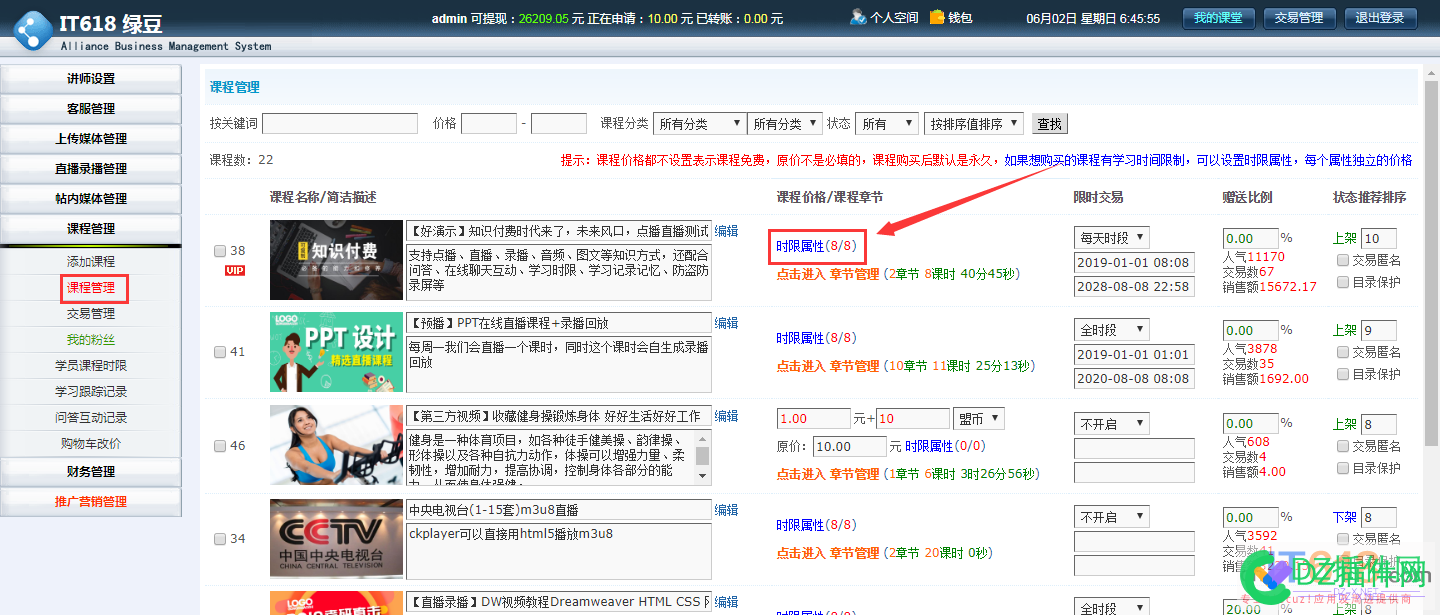Open 章节管理 link for course 41

point(828,366)
